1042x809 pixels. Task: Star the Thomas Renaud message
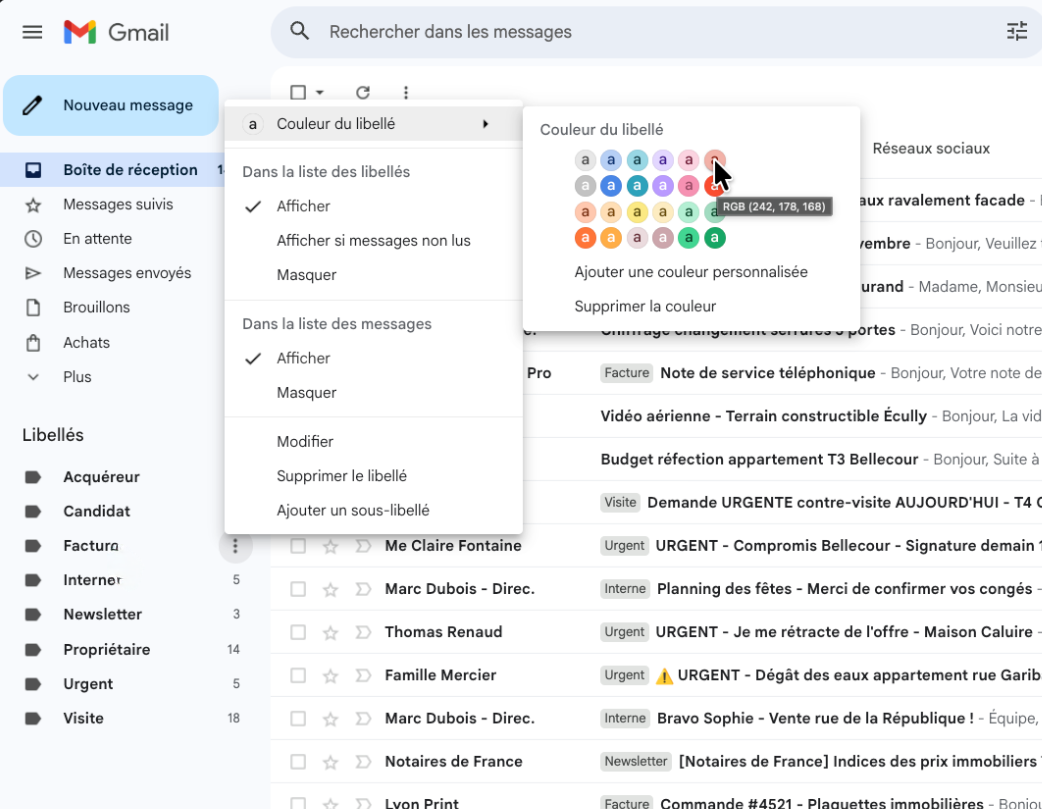pos(330,632)
